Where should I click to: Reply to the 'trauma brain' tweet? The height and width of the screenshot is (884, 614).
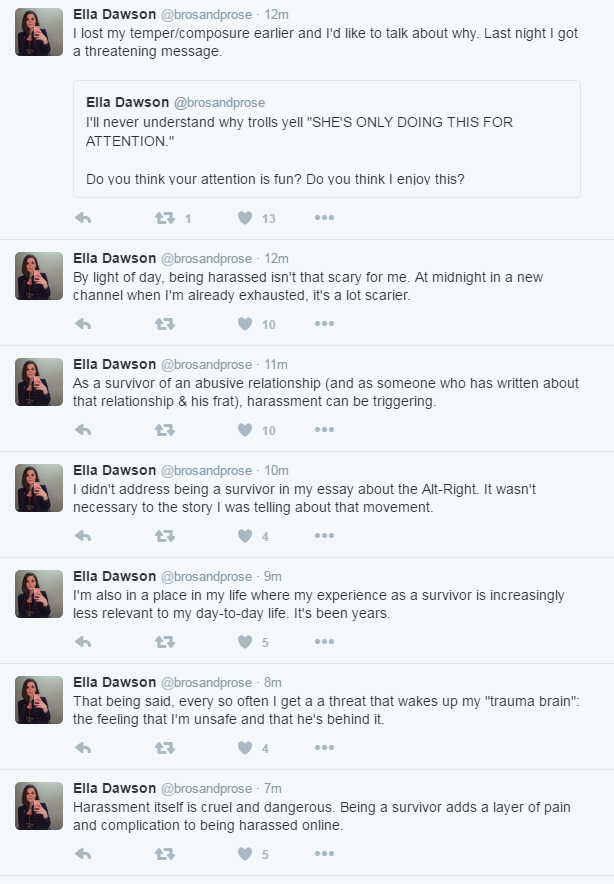click(x=83, y=748)
